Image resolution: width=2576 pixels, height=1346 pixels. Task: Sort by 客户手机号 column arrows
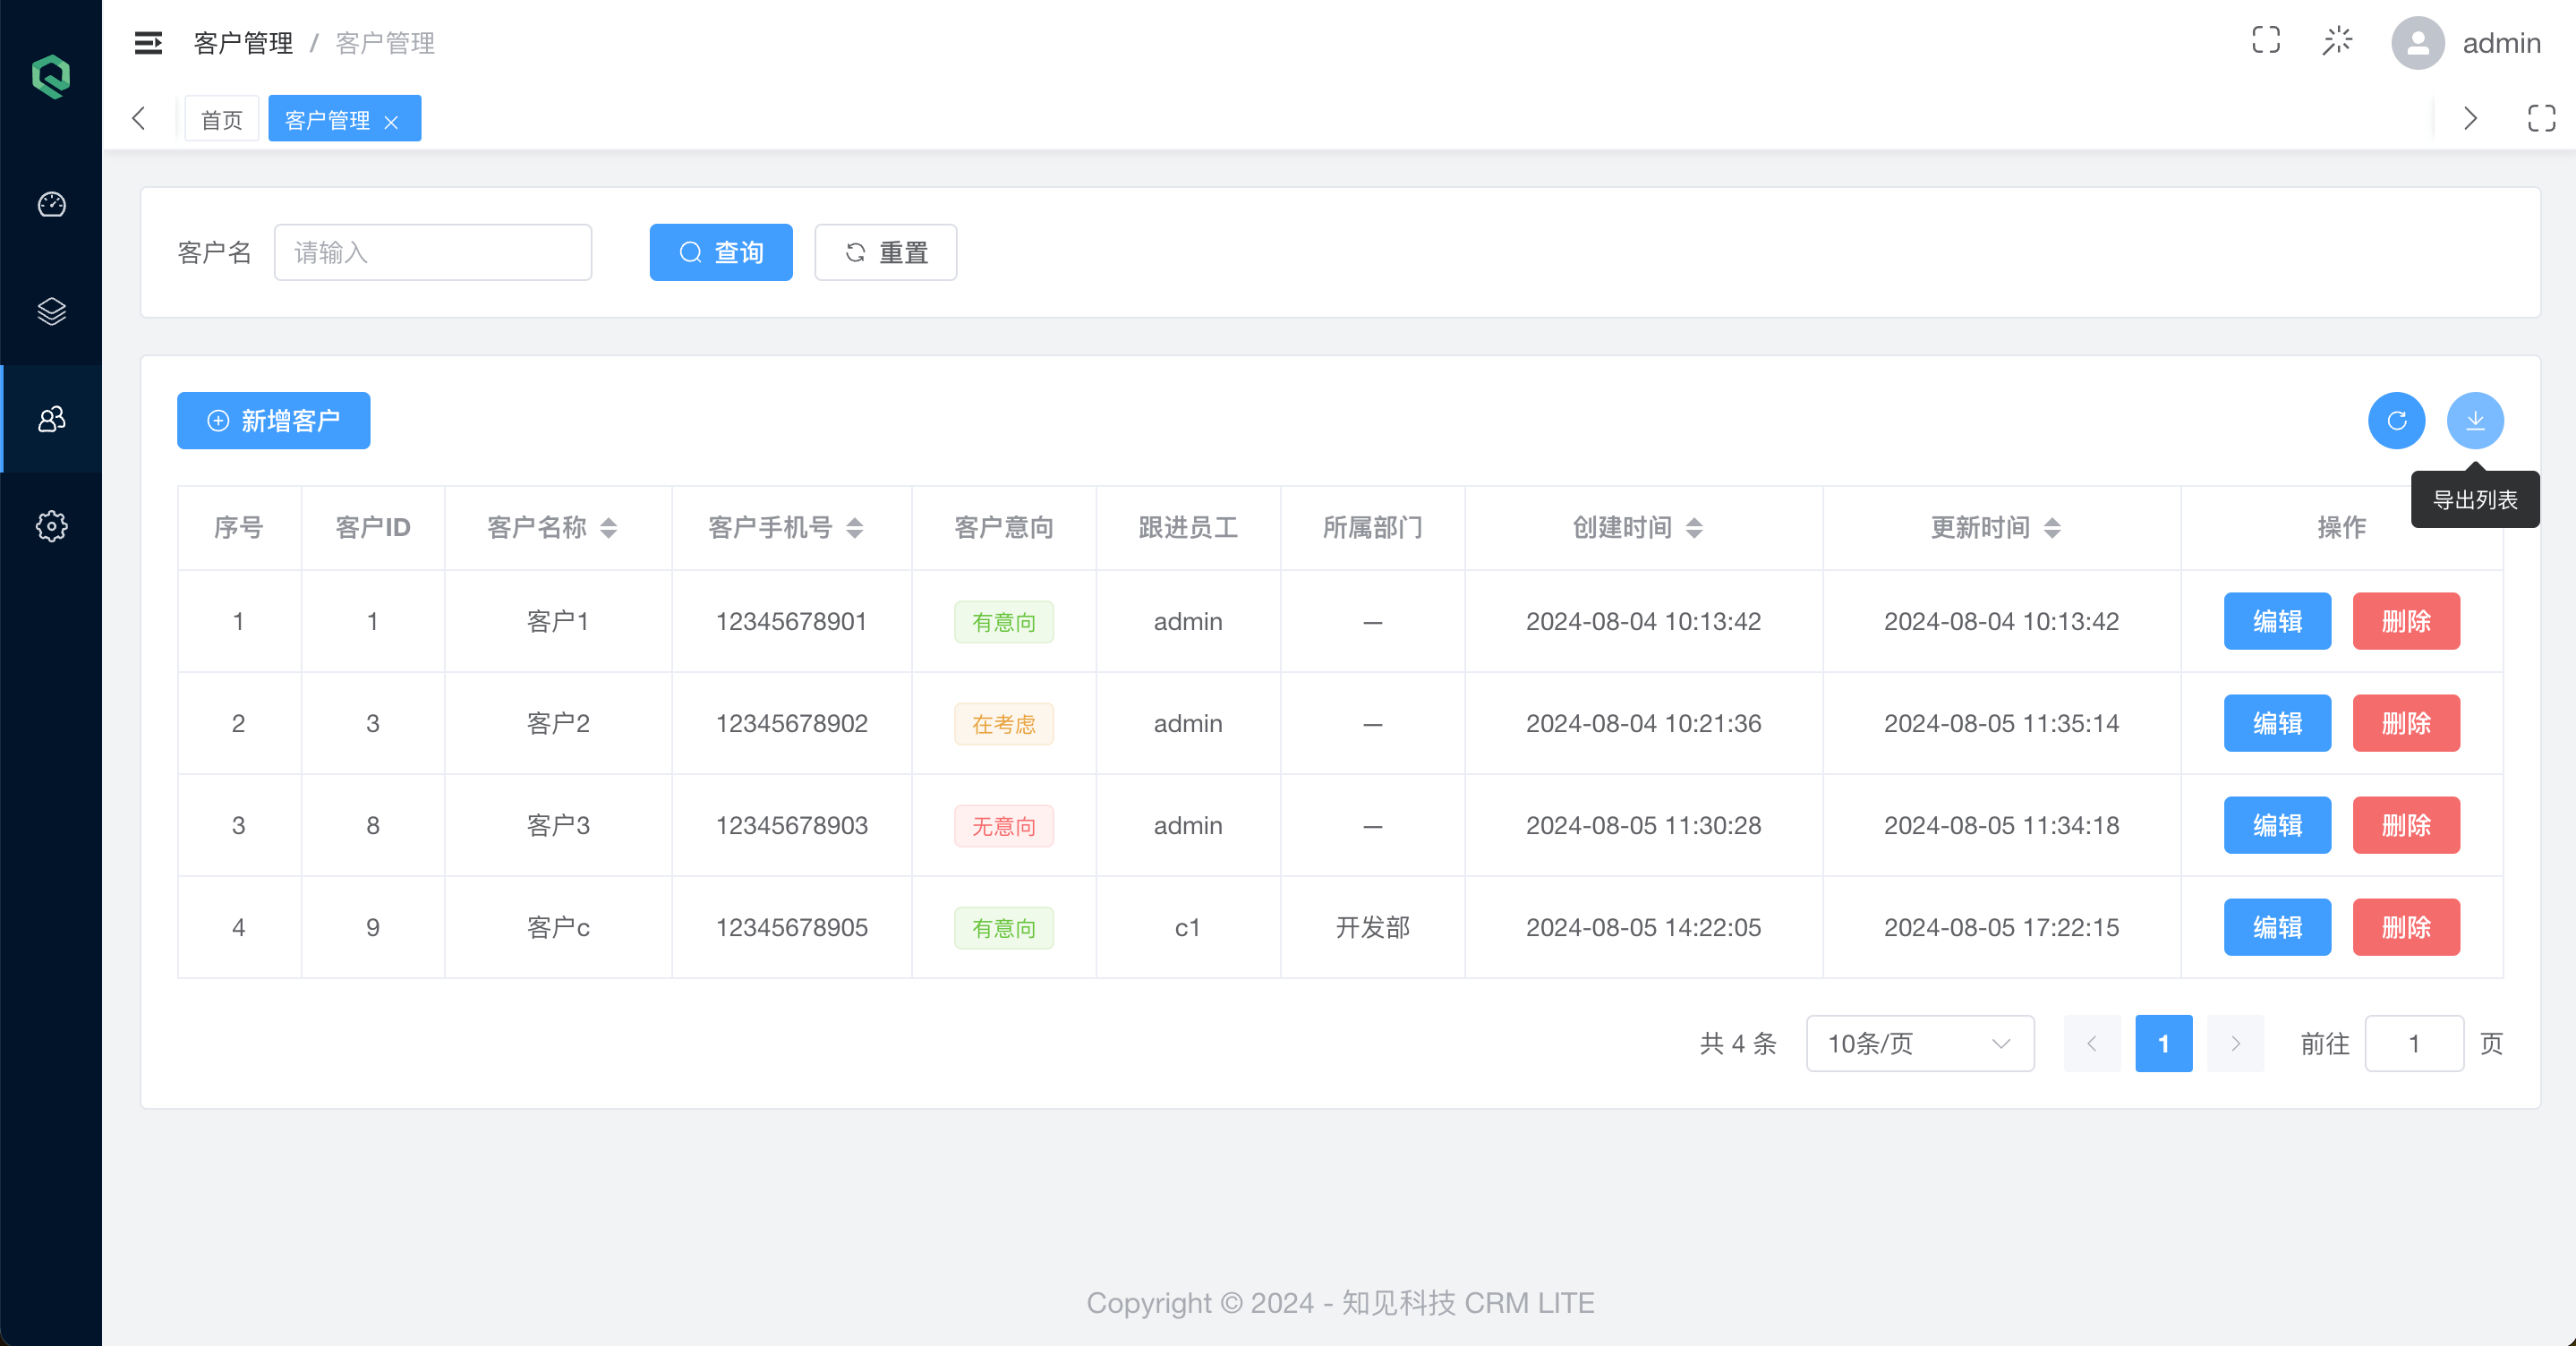854,528
